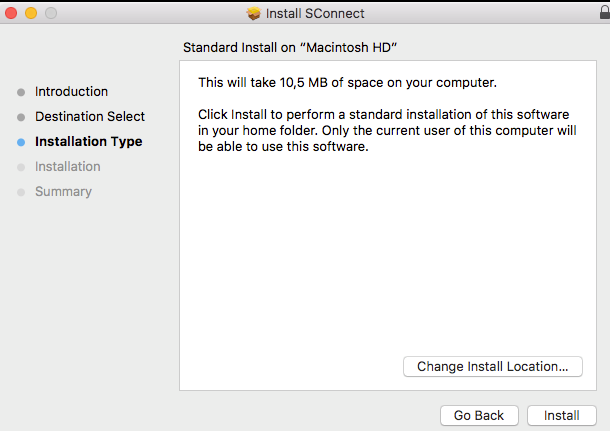This screenshot has height=431, width=610.
Task: Open Change Install Location options
Action: click(x=493, y=366)
